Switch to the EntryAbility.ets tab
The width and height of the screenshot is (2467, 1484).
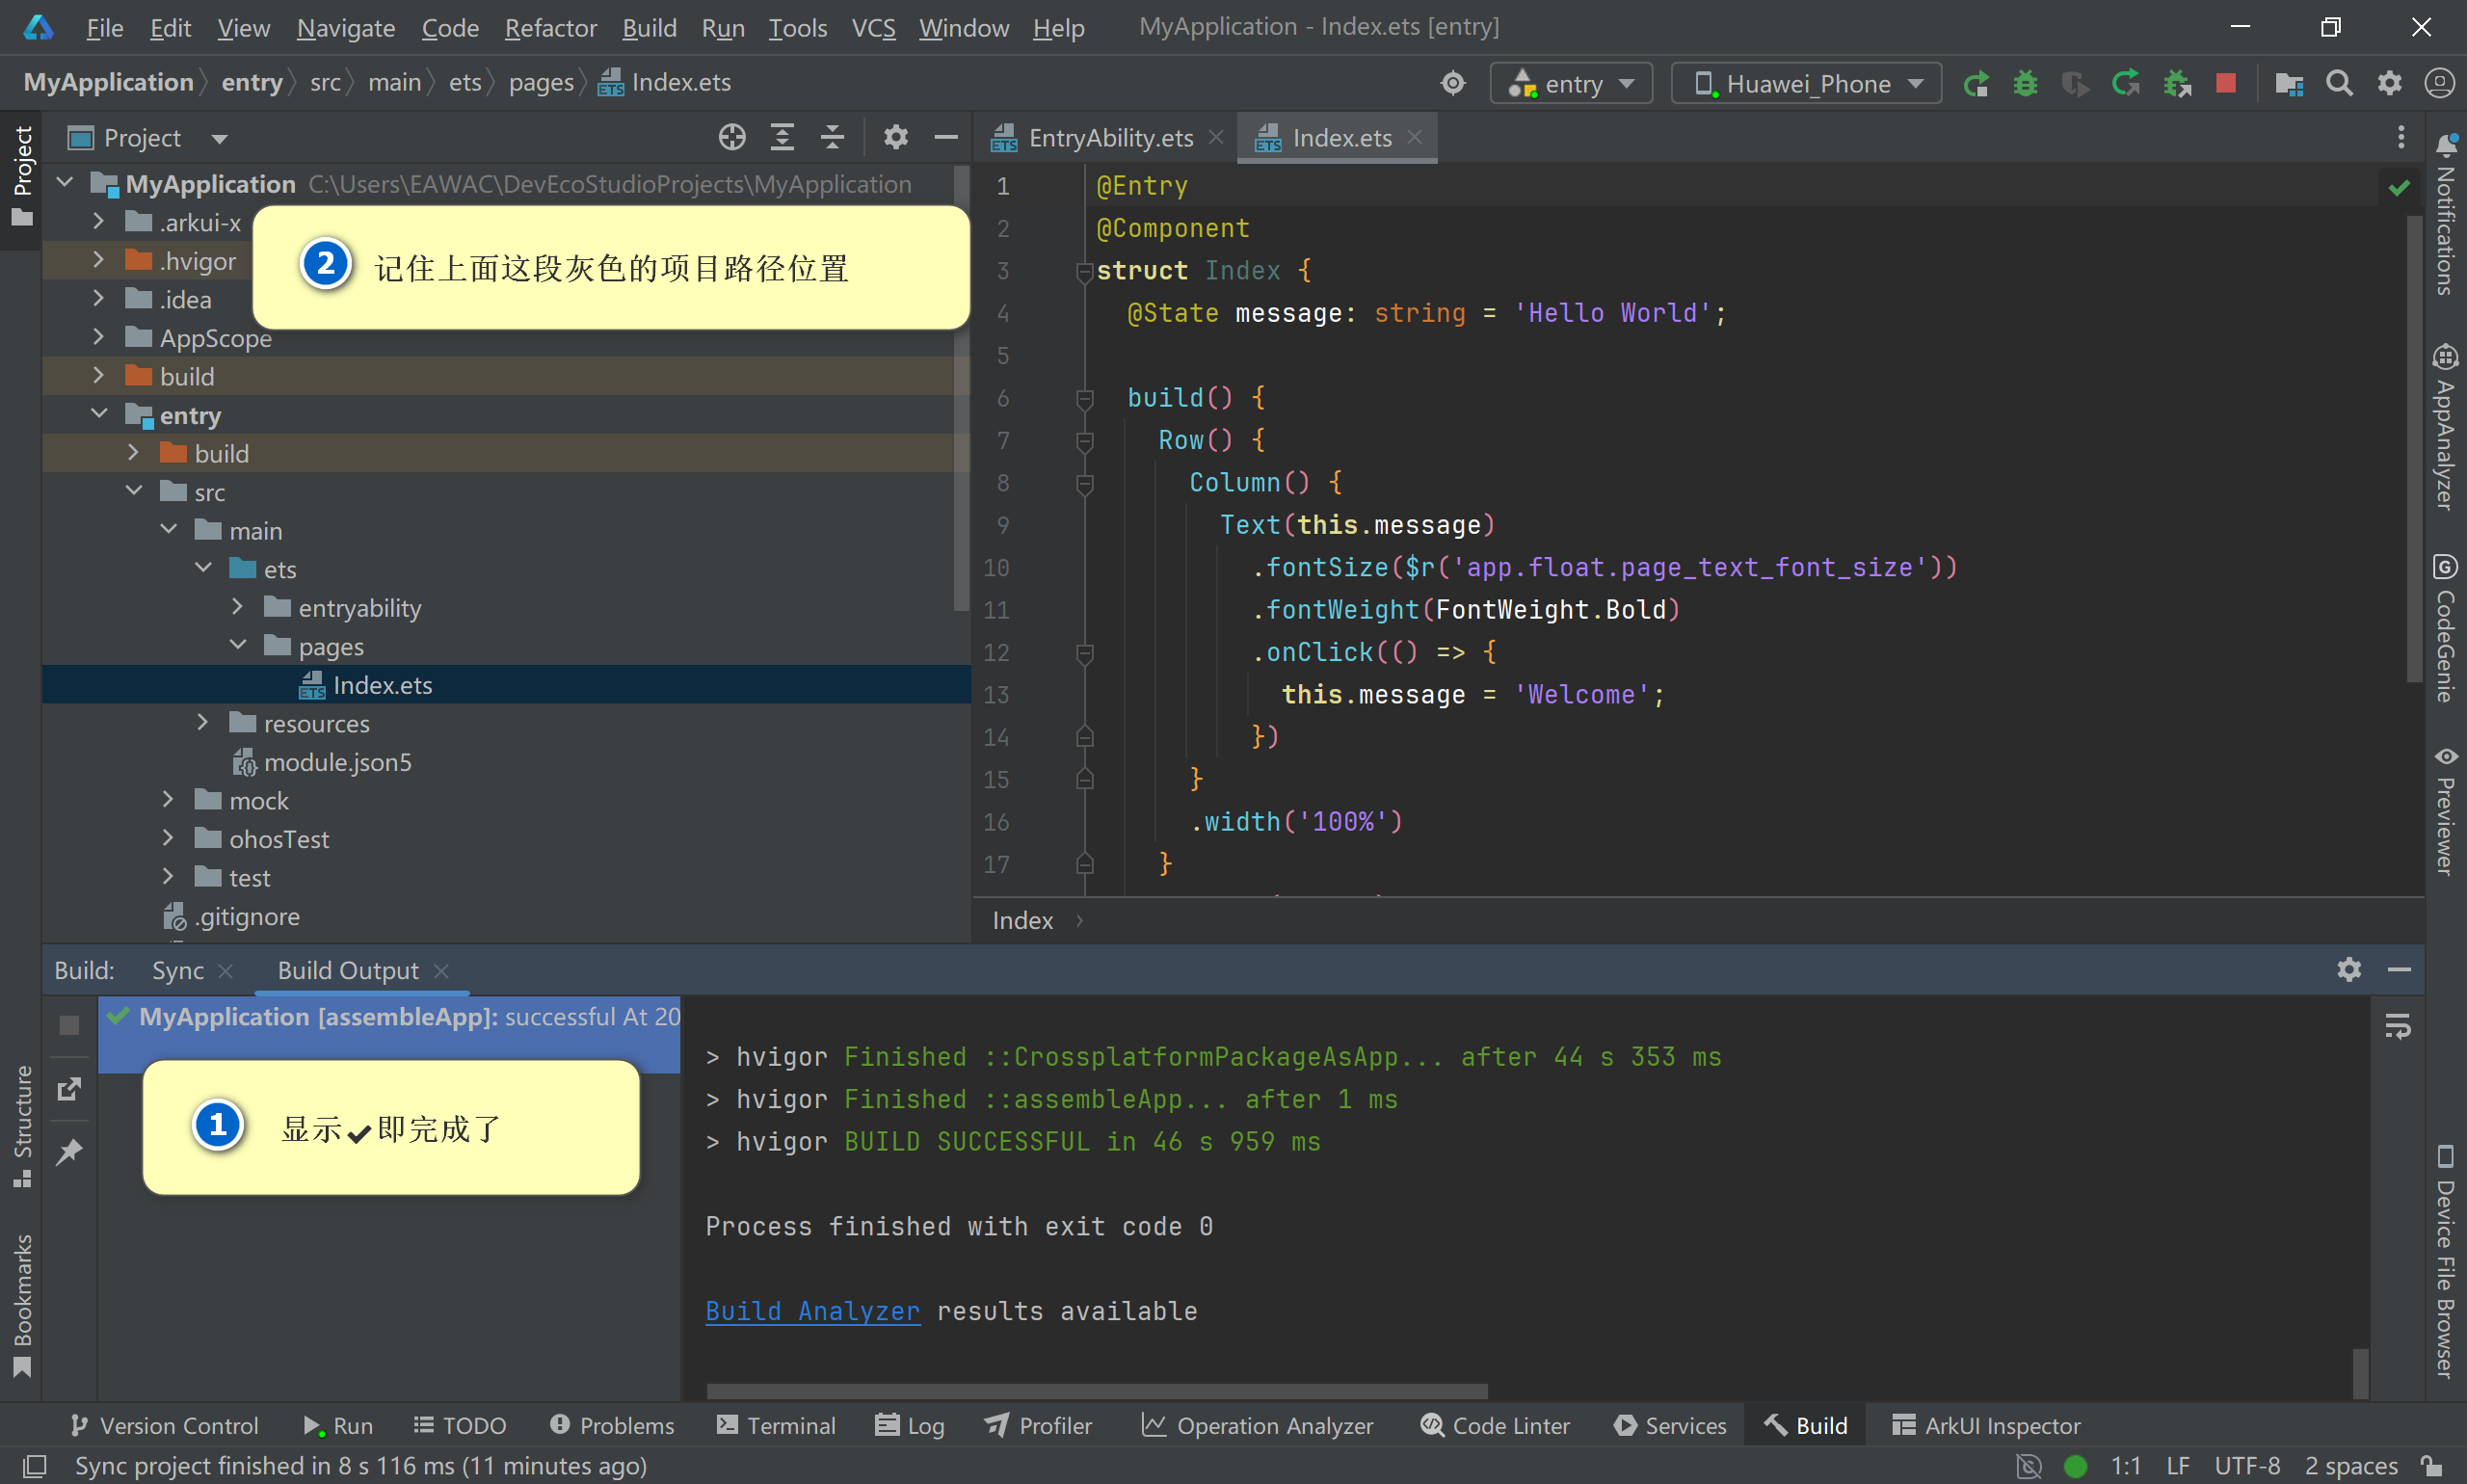pyautogui.click(x=1110, y=137)
